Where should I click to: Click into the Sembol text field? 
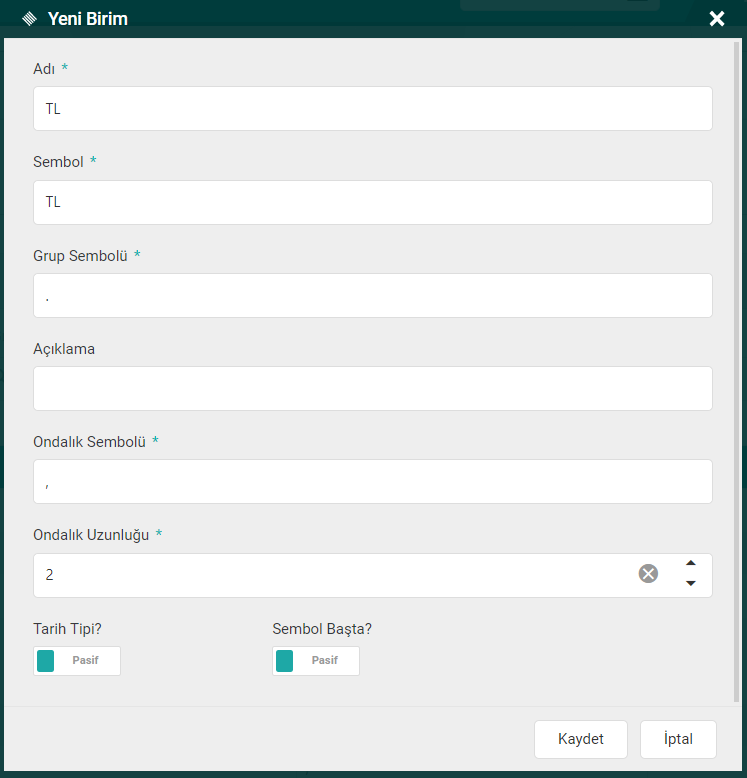(x=372, y=202)
